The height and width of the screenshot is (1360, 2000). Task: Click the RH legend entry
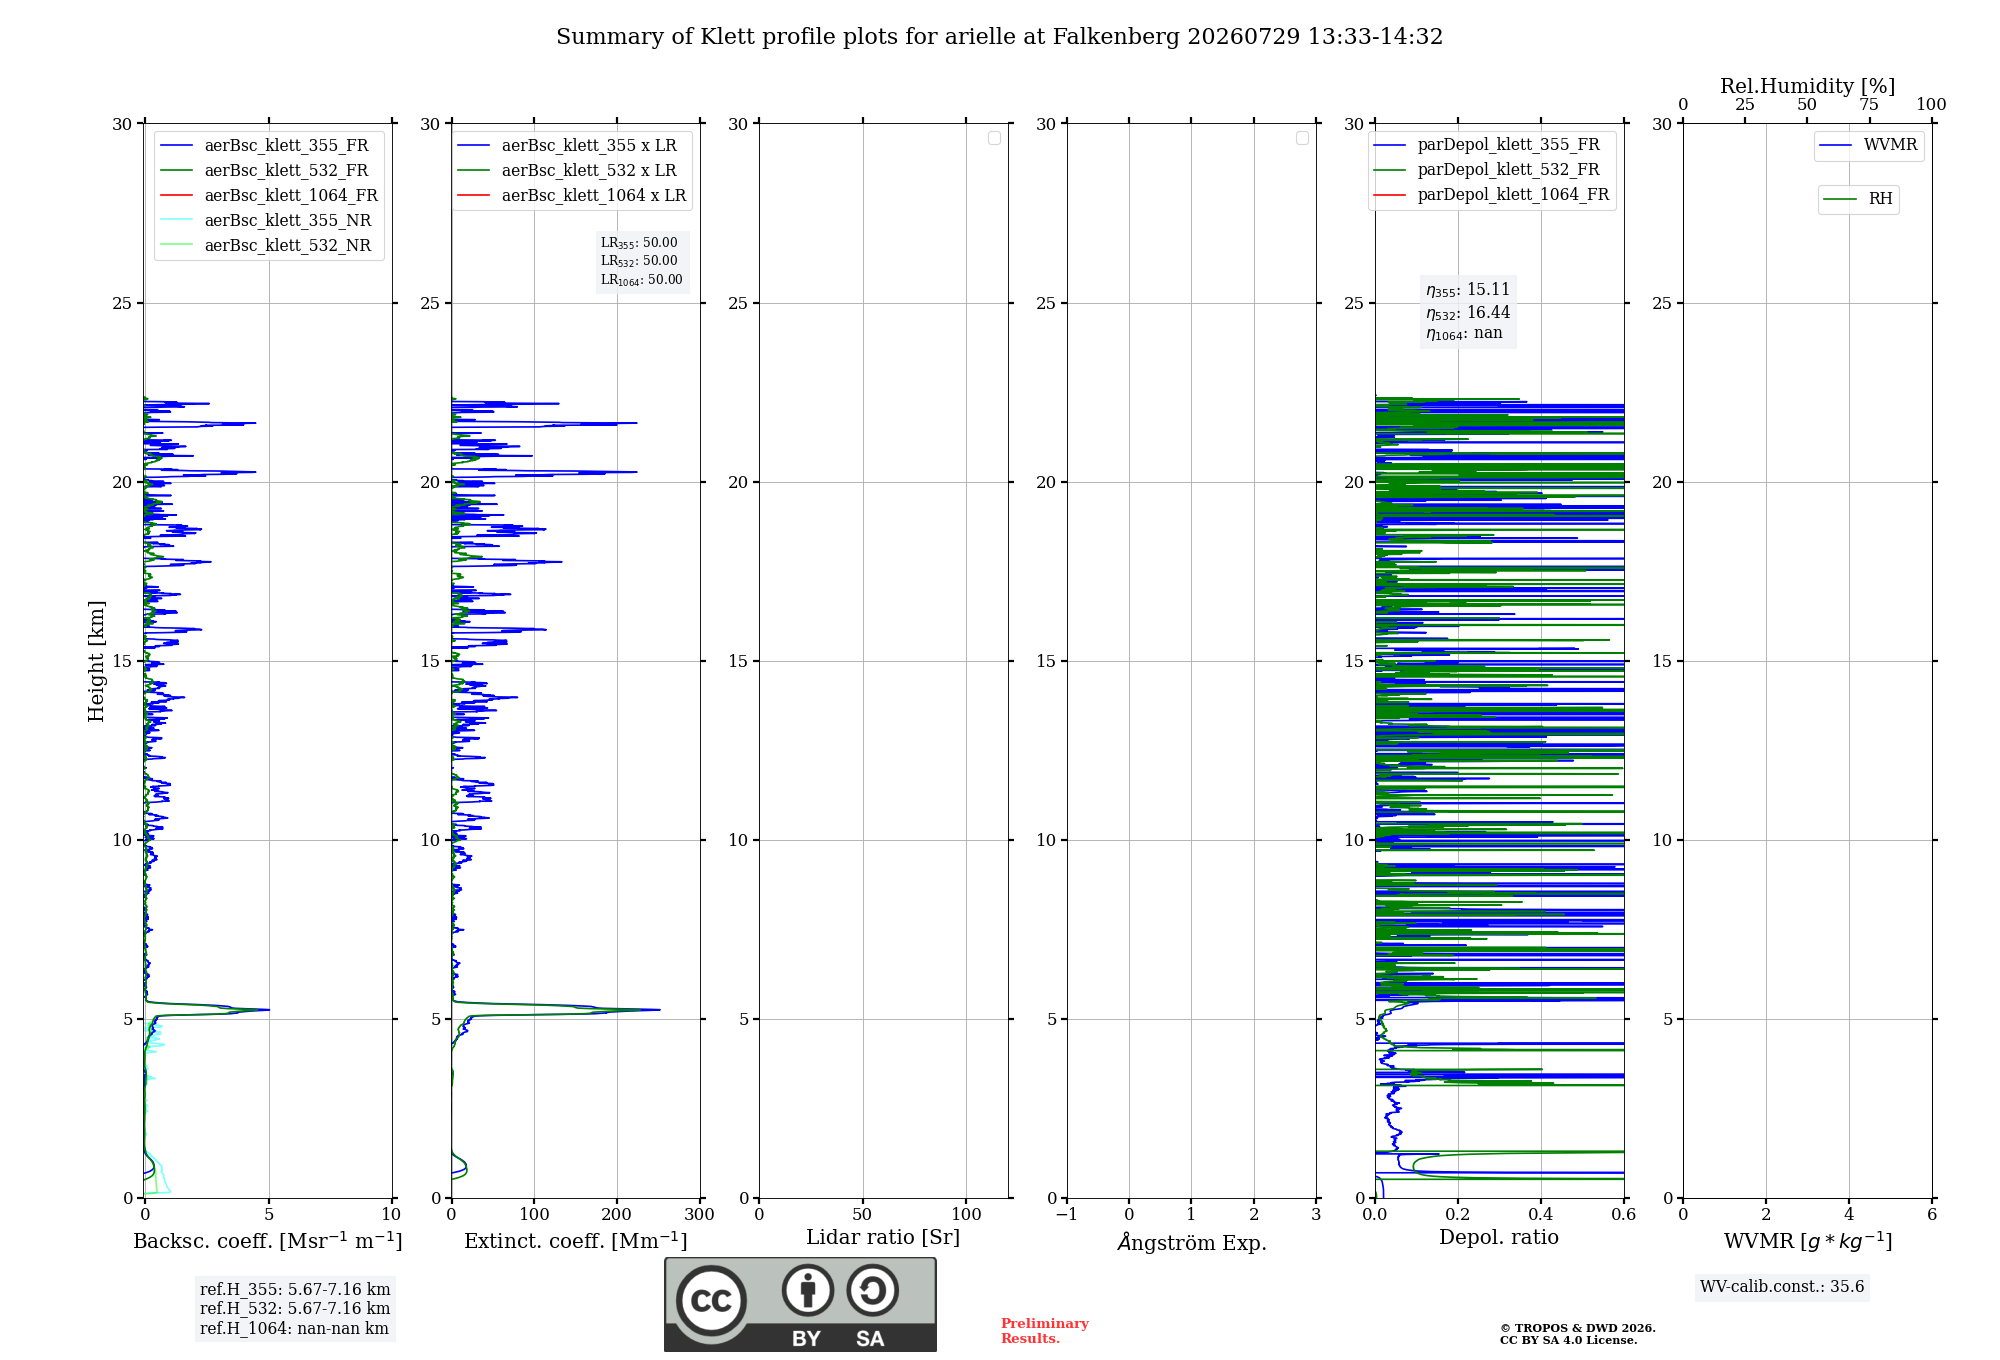tap(1858, 199)
